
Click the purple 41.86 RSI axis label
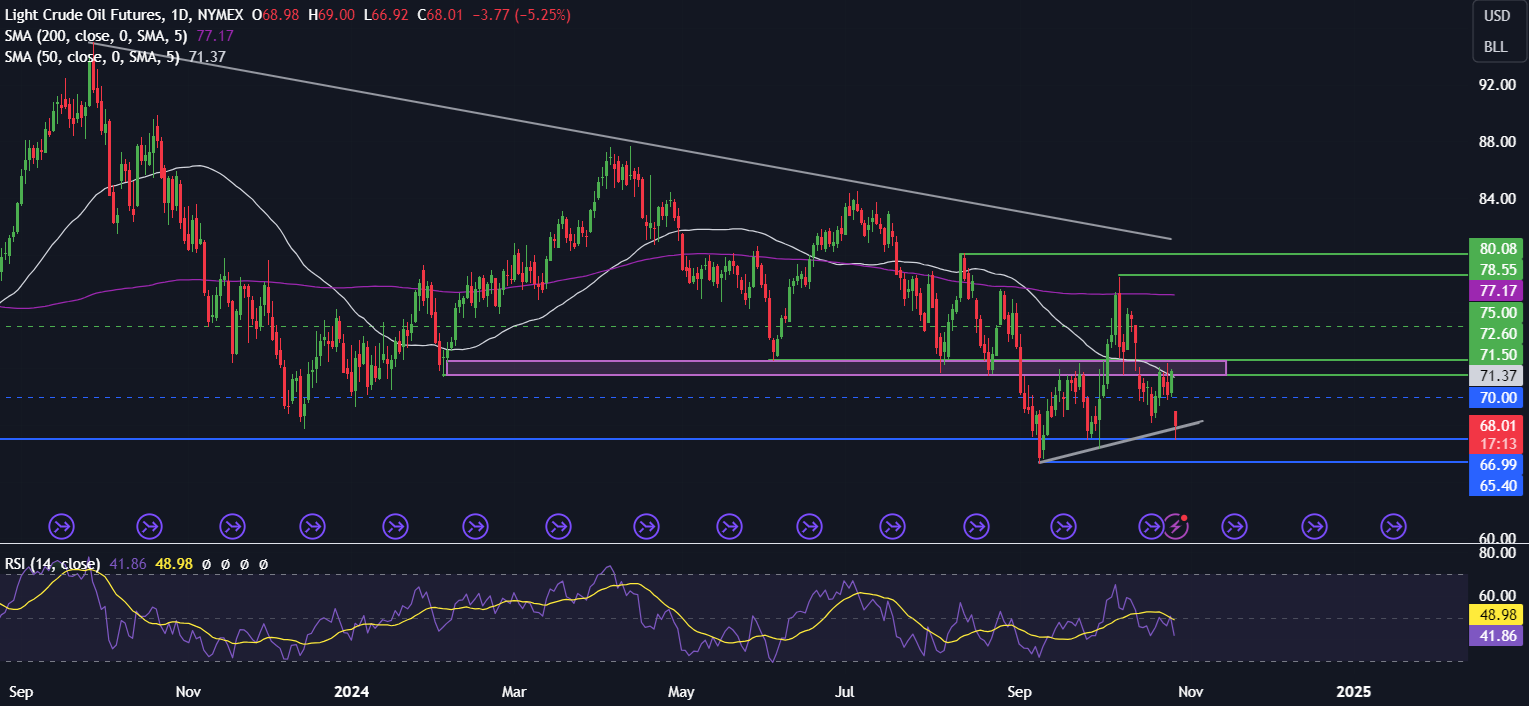point(1495,636)
